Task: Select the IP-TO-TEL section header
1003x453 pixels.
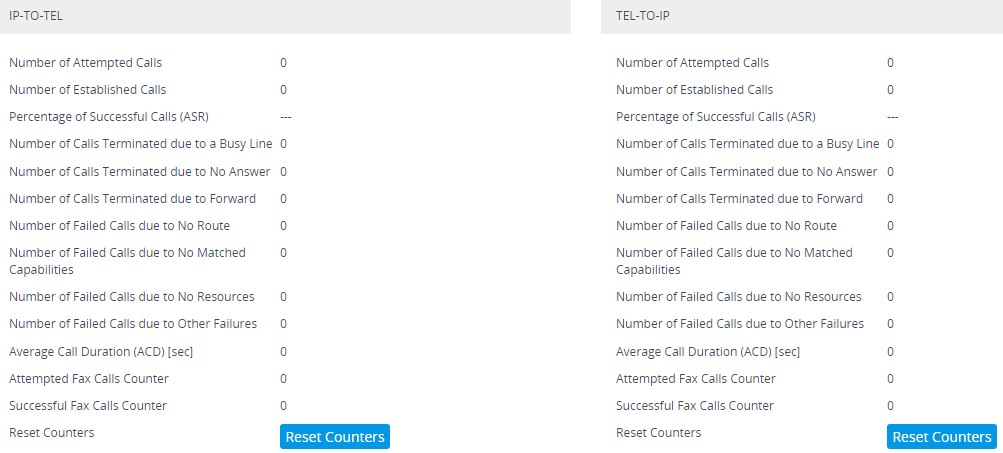Action: tap(285, 17)
